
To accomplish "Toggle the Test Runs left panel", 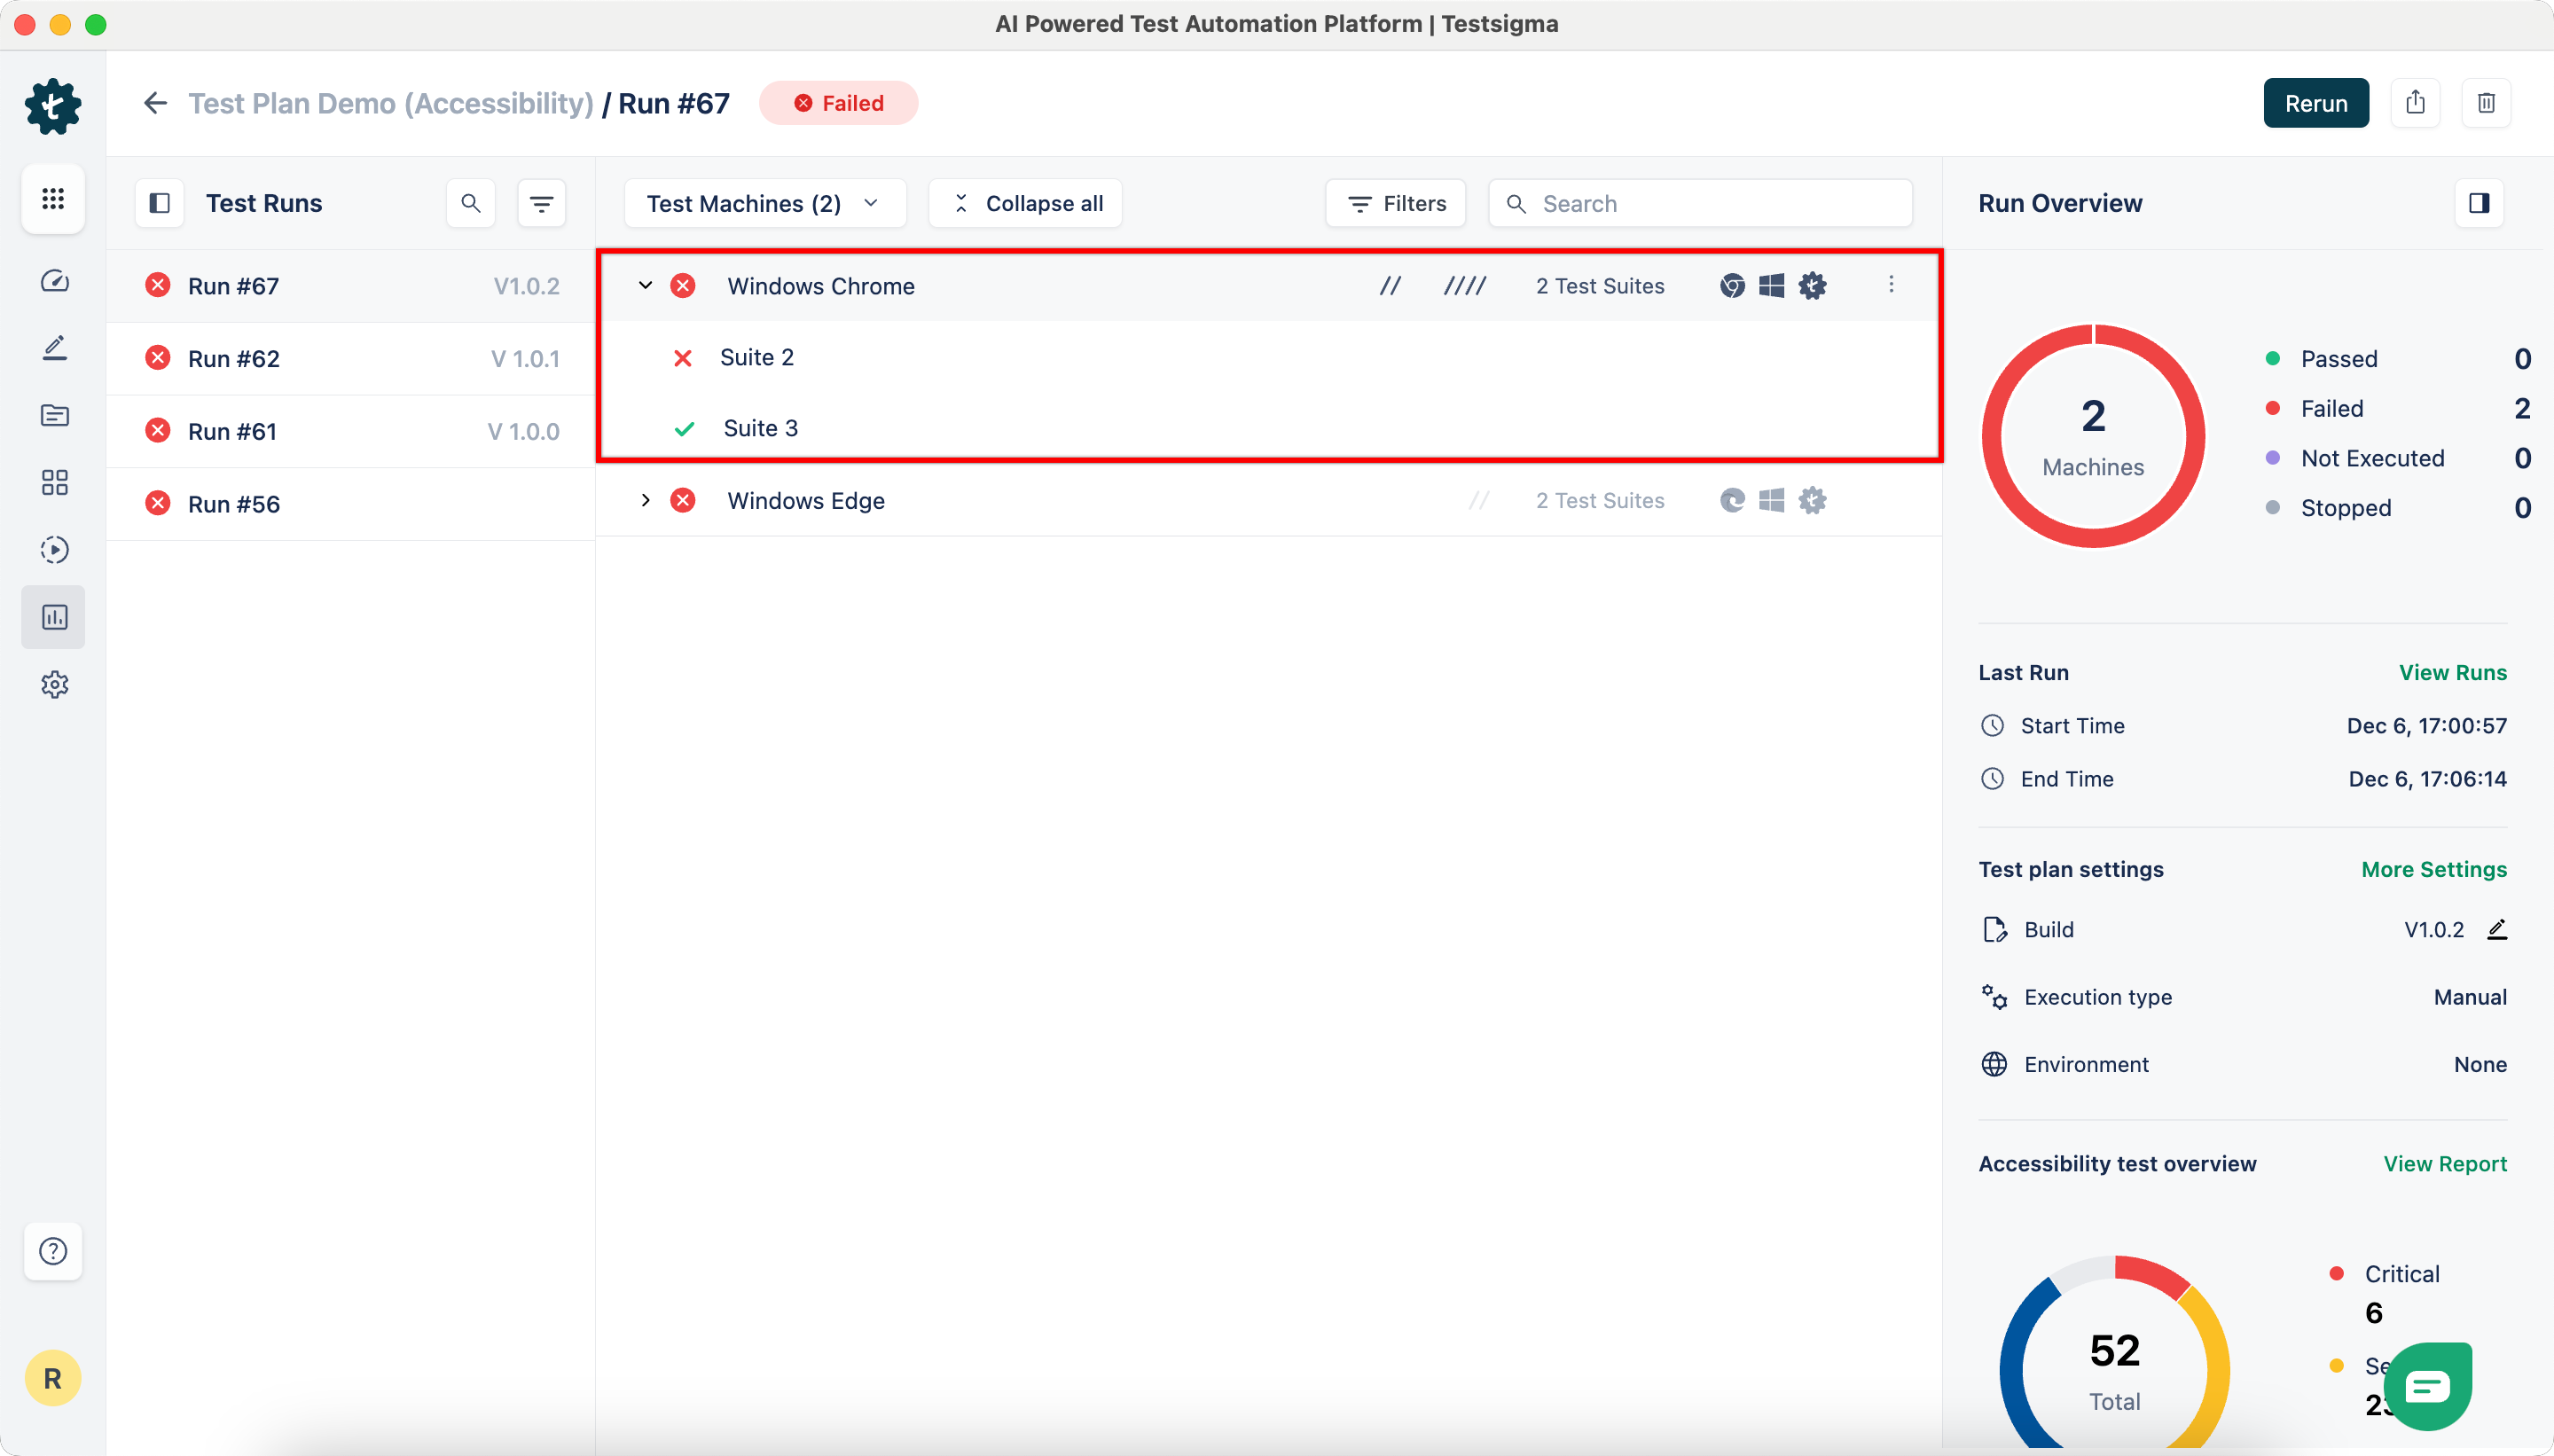I will point(160,204).
